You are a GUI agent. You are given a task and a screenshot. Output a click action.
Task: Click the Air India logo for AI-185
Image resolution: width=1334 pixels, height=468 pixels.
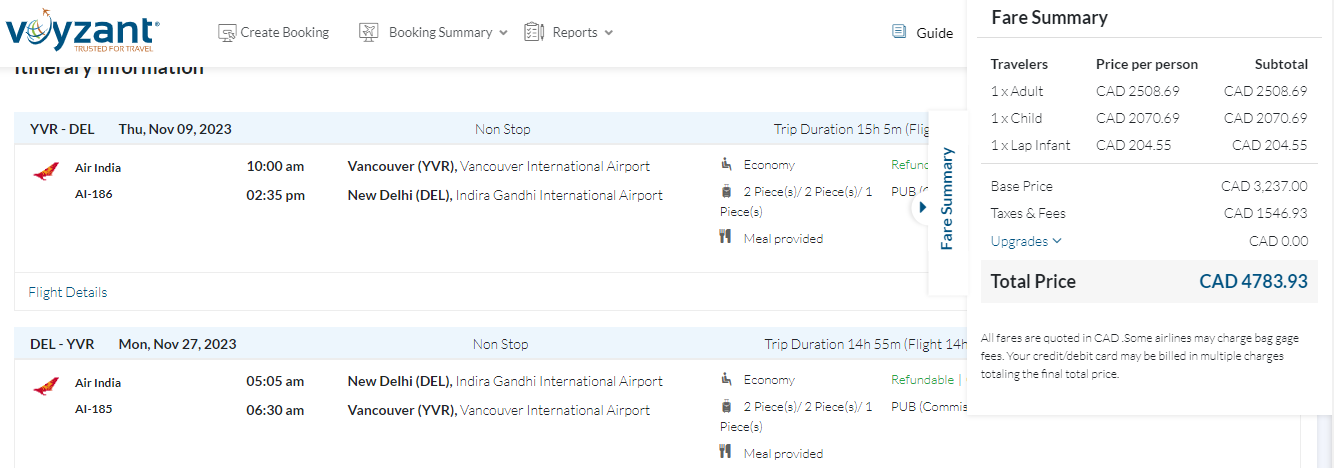point(46,386)
